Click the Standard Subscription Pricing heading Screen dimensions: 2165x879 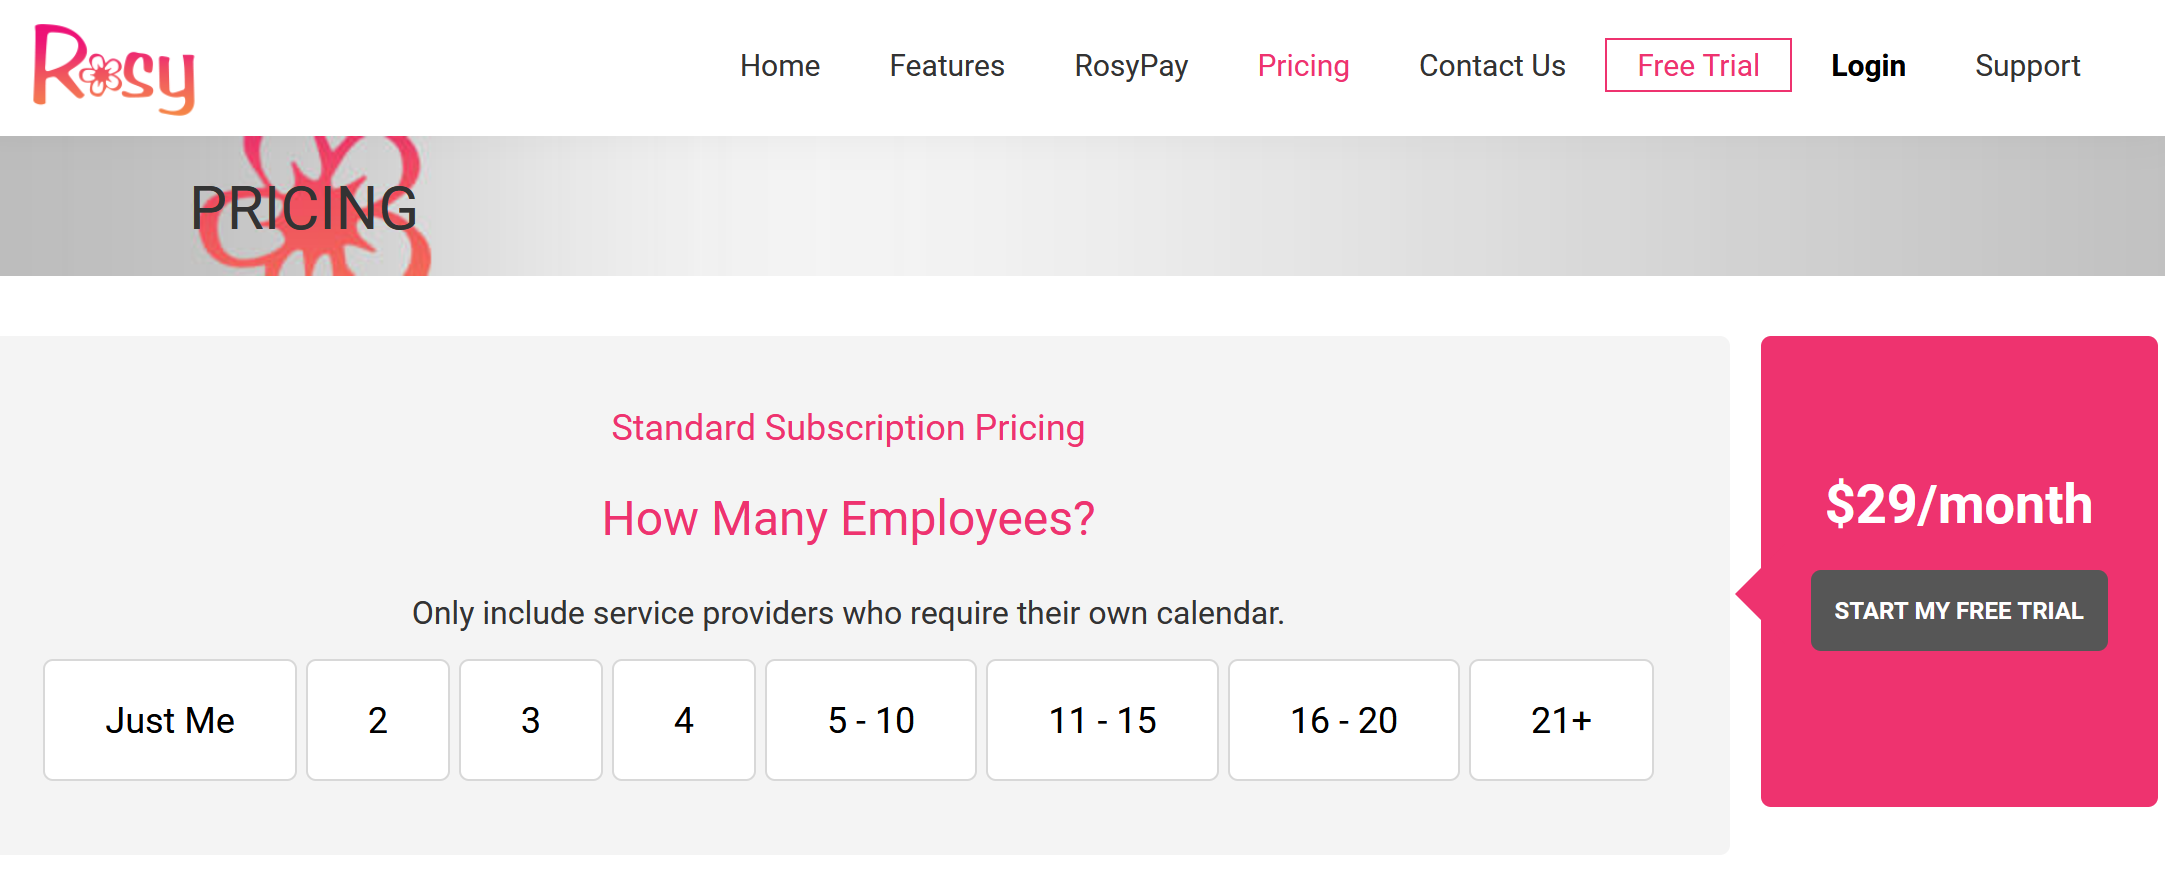(x=848, y=428)
